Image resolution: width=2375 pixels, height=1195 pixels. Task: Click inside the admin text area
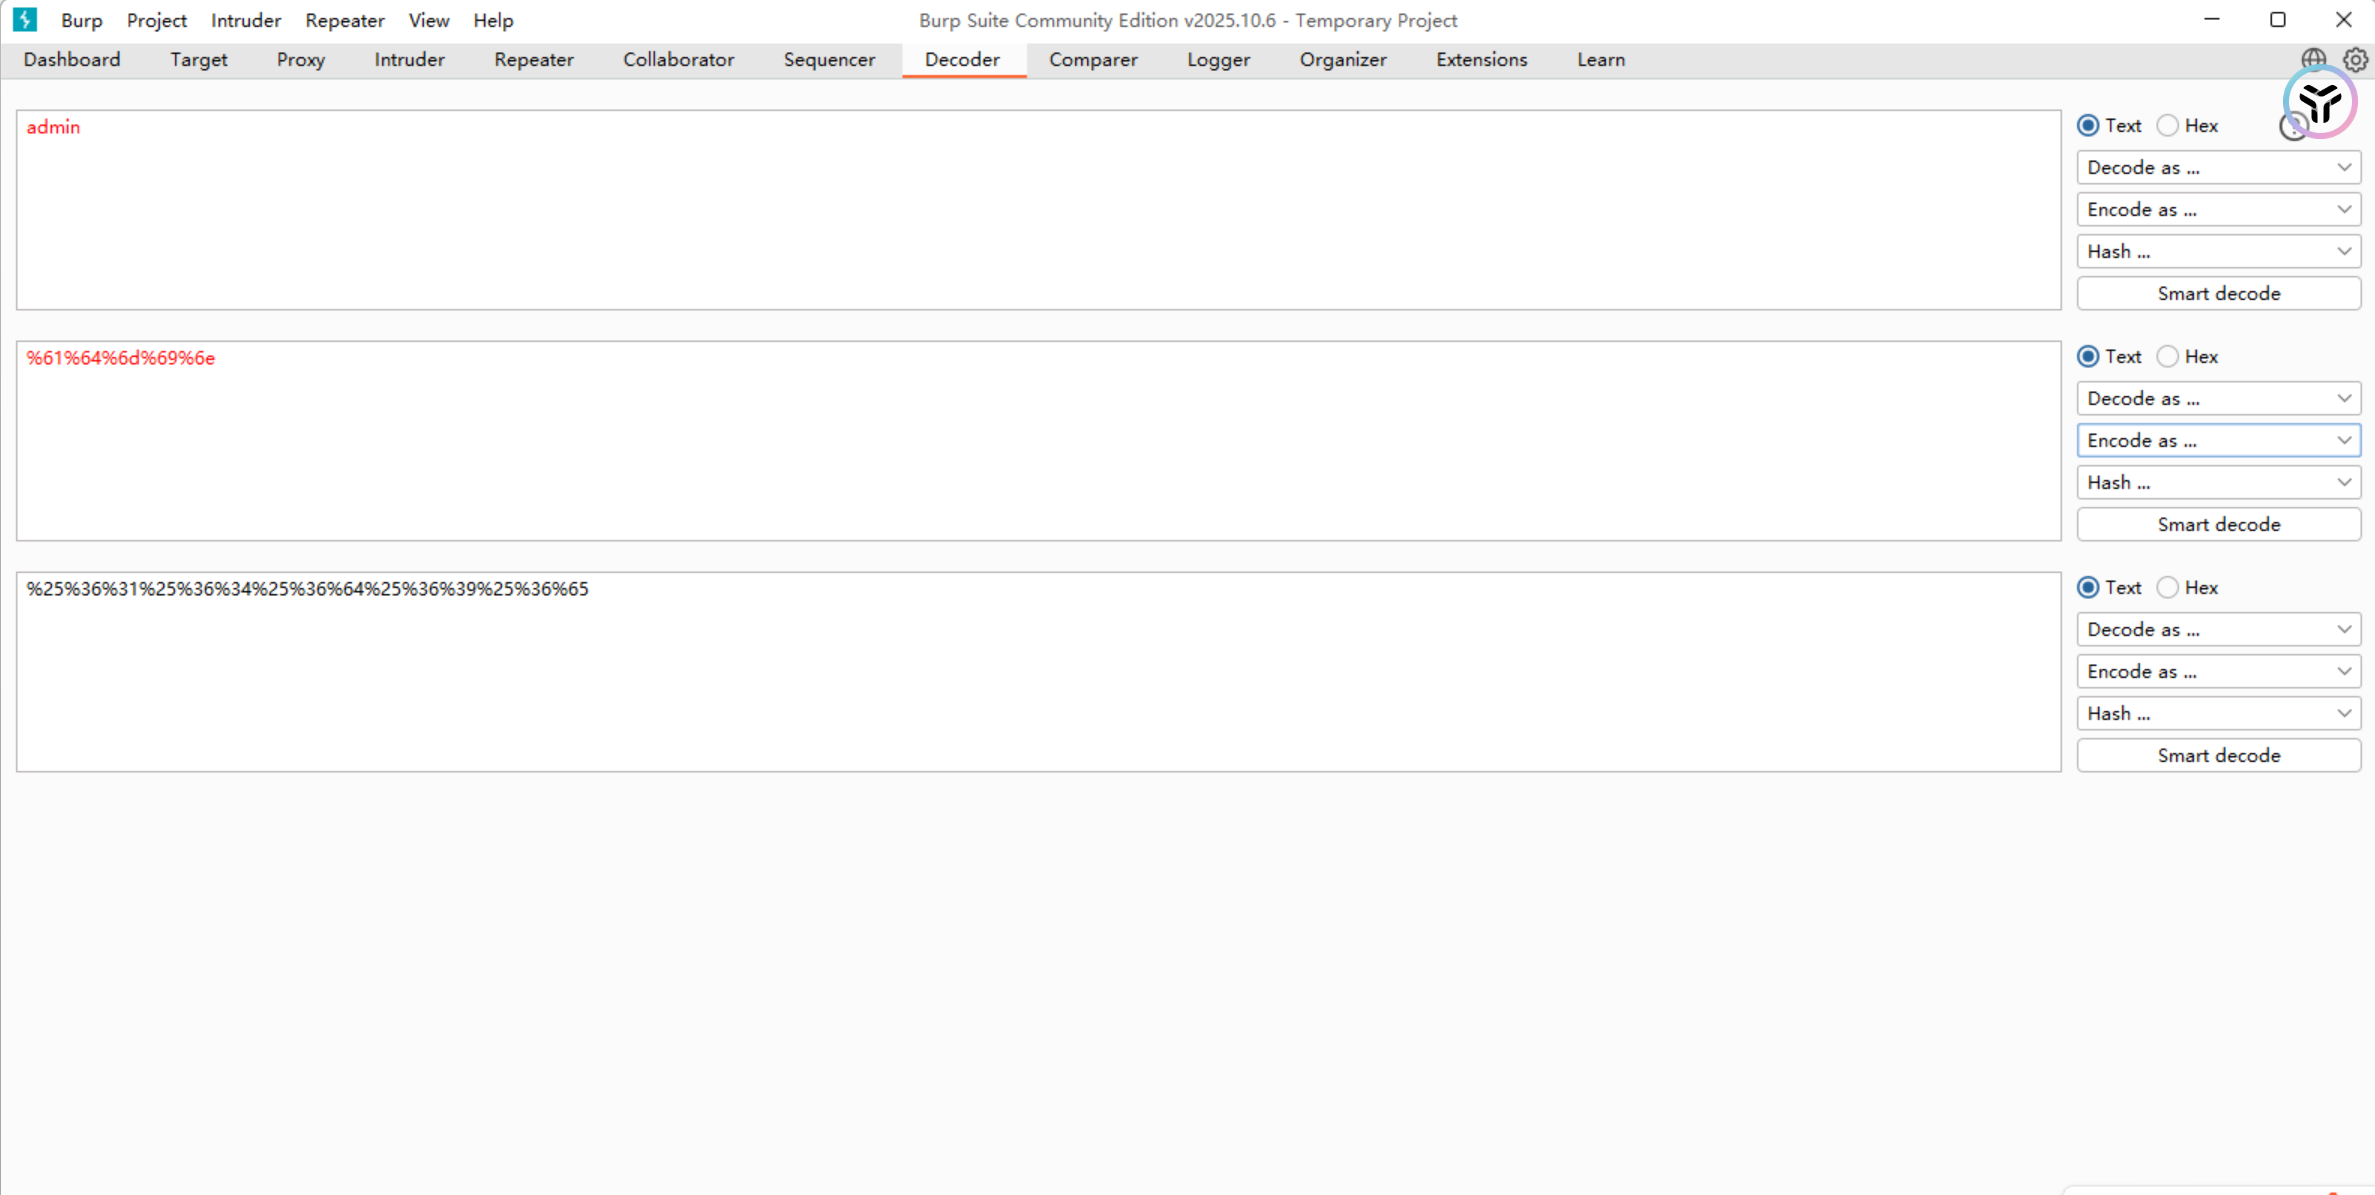pyautogui.click(x=1037, y=211)
